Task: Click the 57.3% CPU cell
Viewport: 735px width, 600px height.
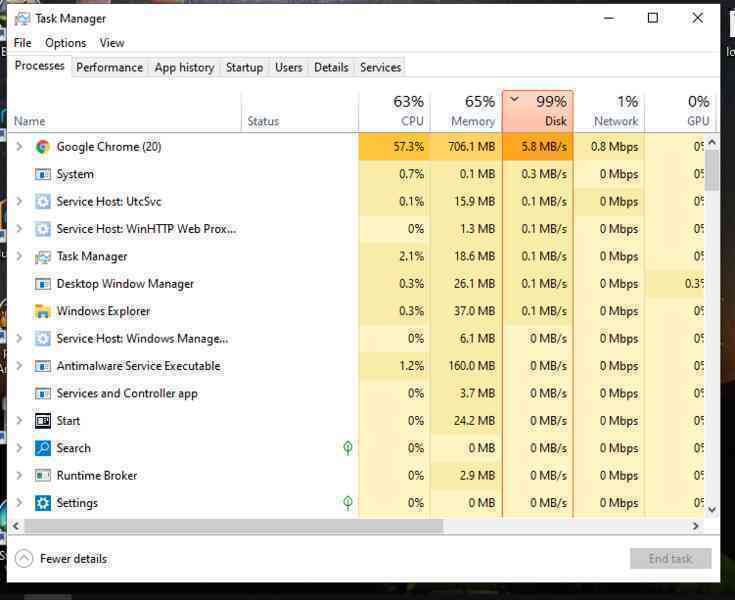Action: pyautogui.click(x=394, y=147)
